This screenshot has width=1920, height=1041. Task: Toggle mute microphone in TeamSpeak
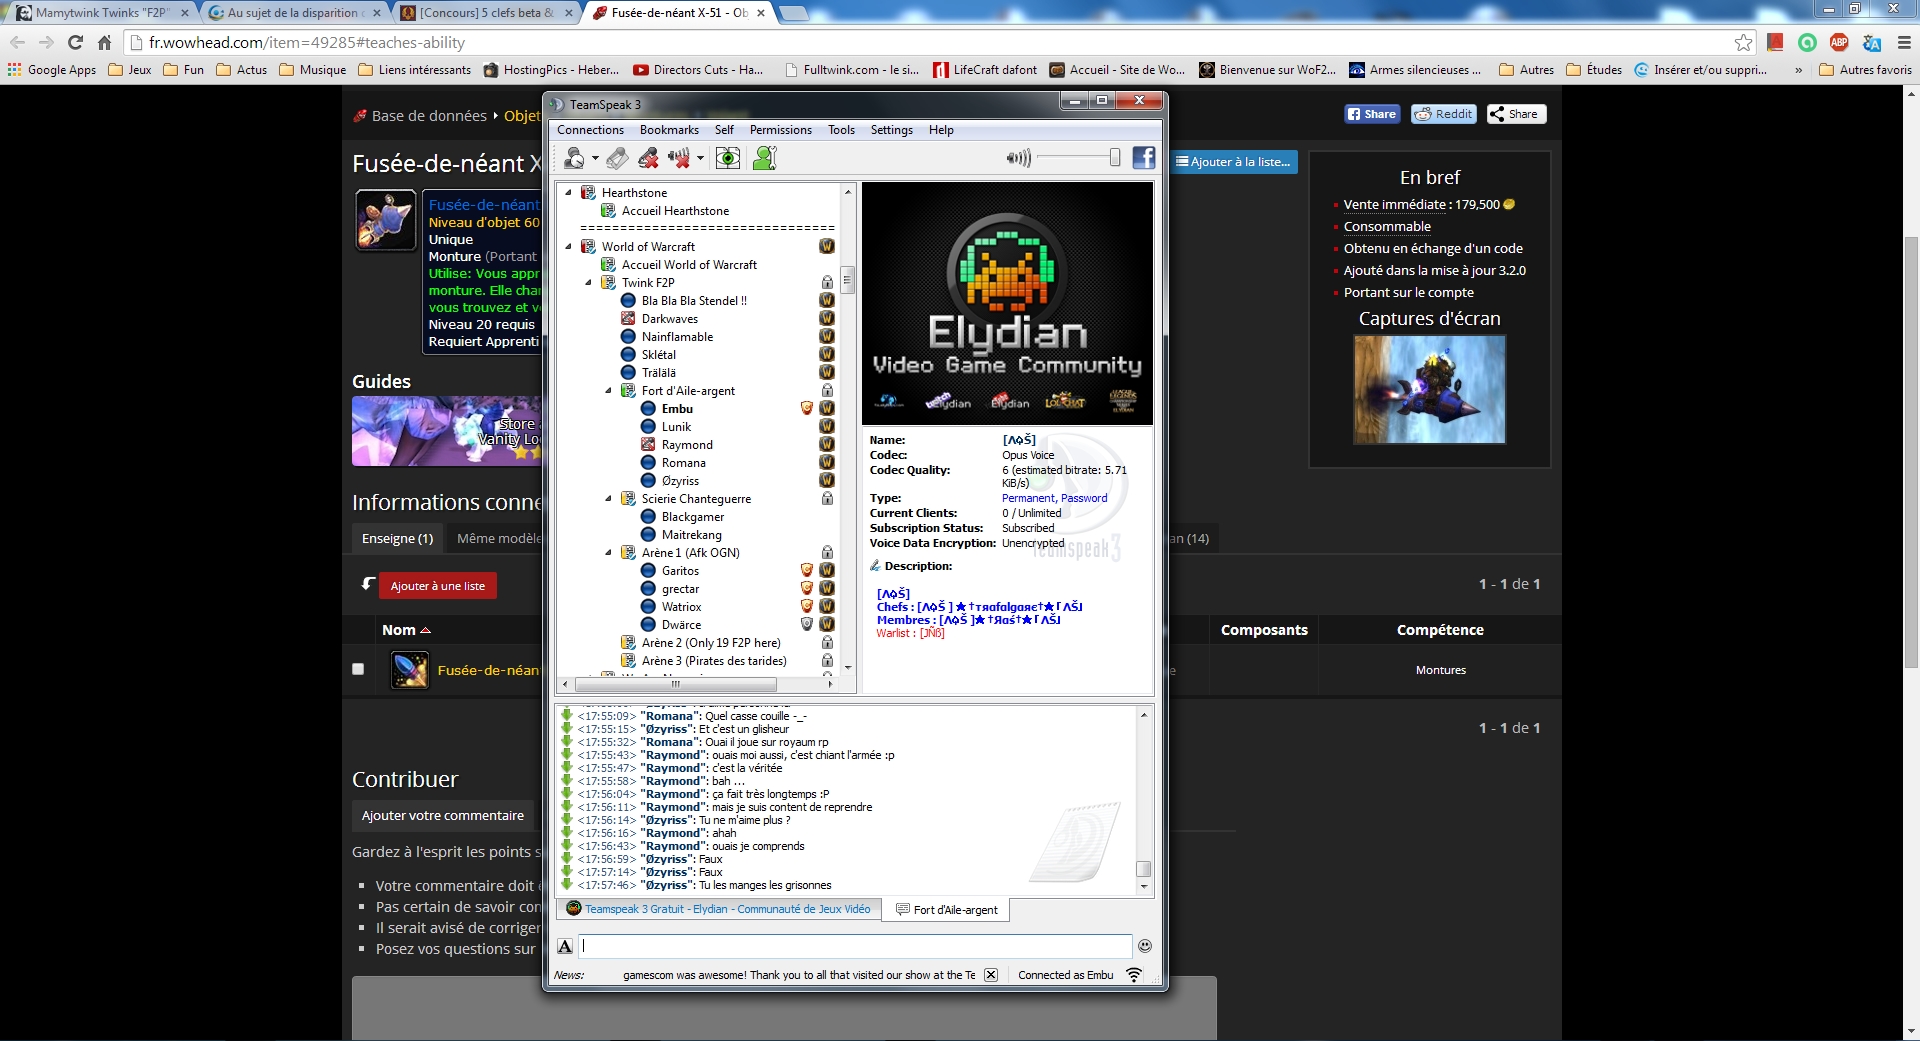(x=648, y=158)
